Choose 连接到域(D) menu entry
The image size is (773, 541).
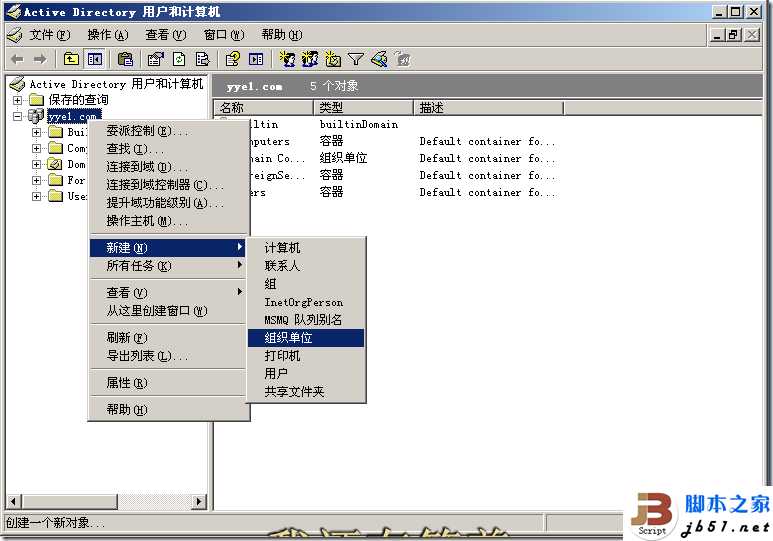pos(168,167)
